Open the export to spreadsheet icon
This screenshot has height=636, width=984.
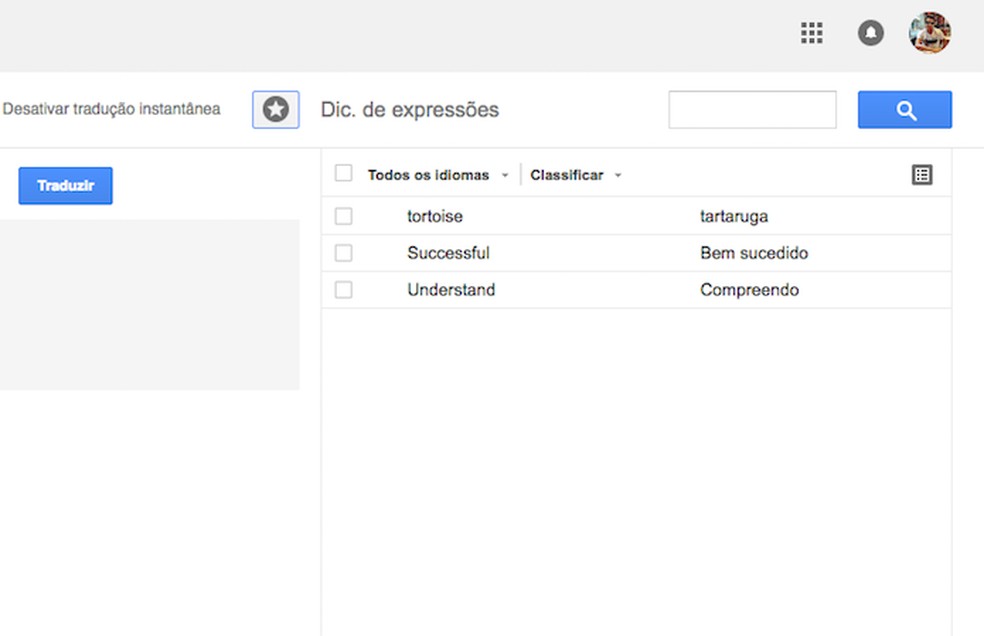(922, 173)
